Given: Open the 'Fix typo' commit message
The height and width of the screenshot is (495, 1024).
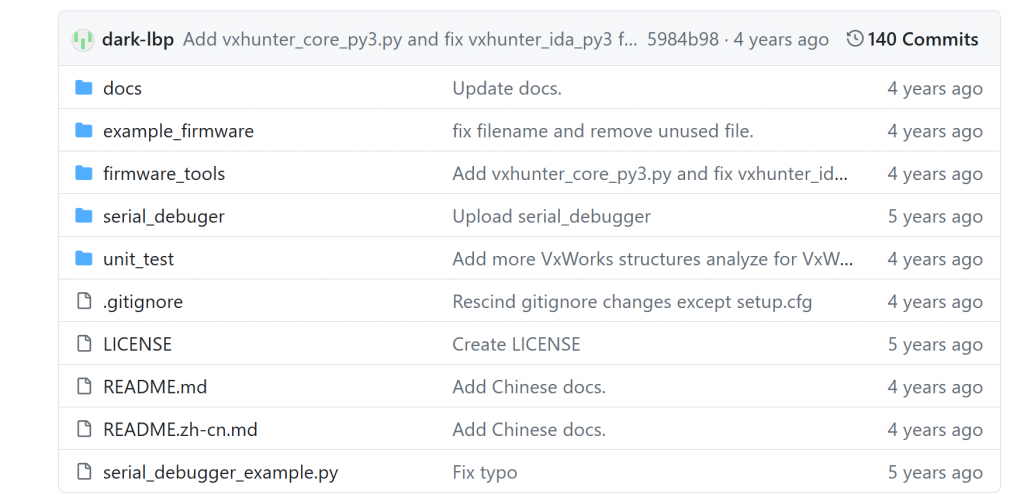Looking at the screenshot, I should 485,472.
